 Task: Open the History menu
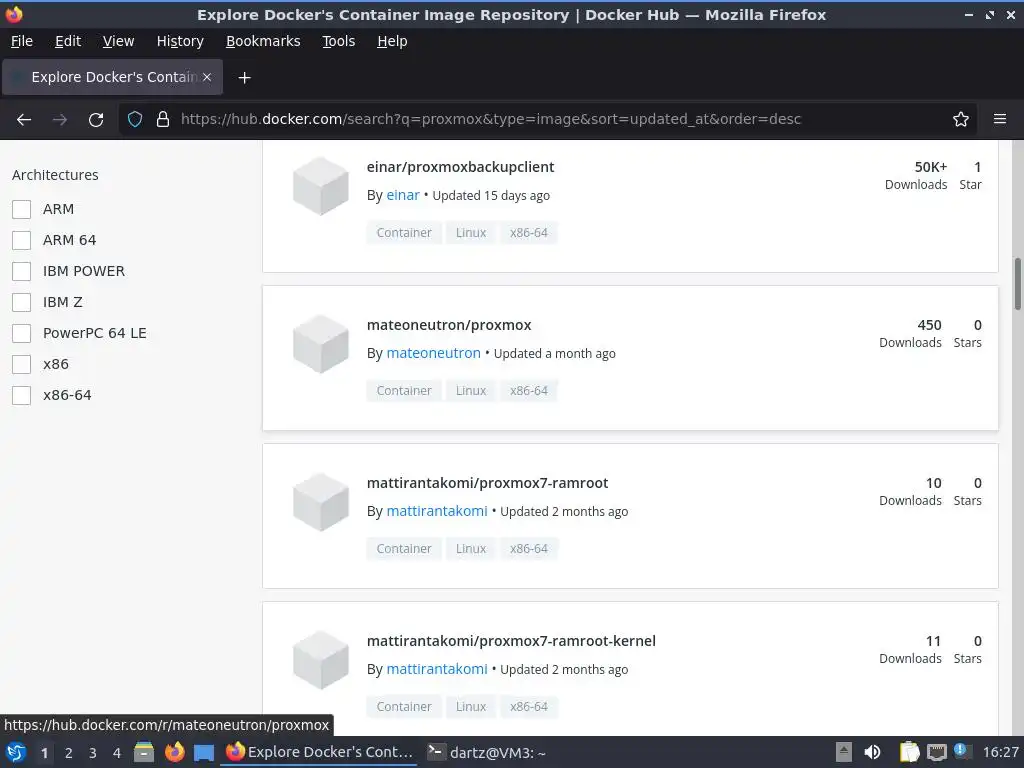coord(180,41)
